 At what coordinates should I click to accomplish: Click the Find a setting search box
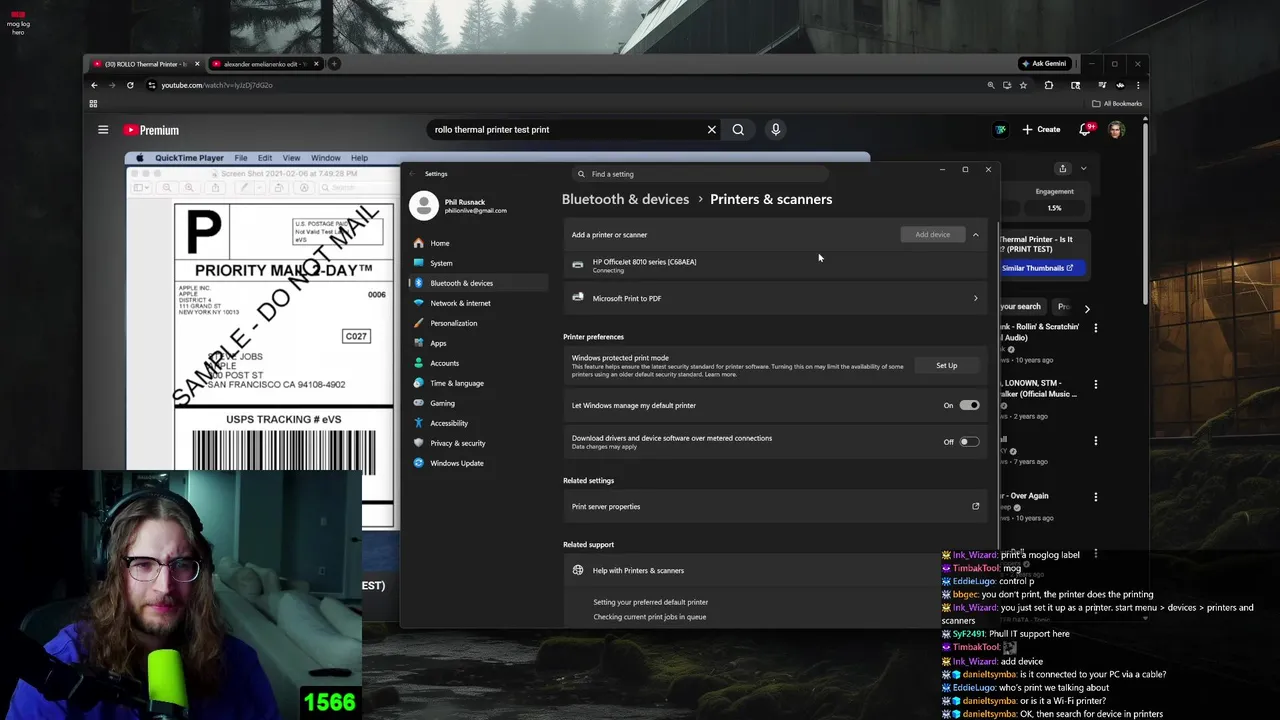point(700,174)
